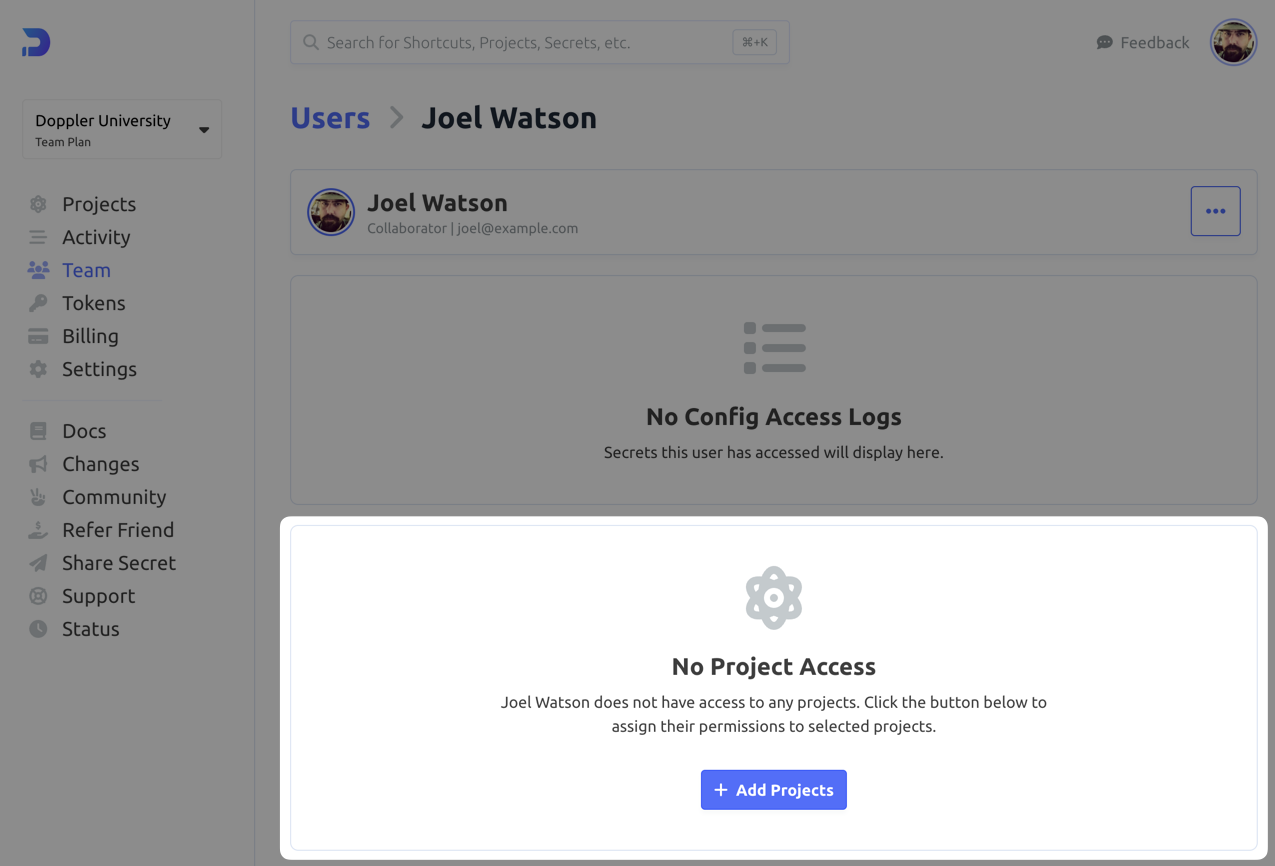
Task: Click the Activity lines icon
Action: (38, 237)
